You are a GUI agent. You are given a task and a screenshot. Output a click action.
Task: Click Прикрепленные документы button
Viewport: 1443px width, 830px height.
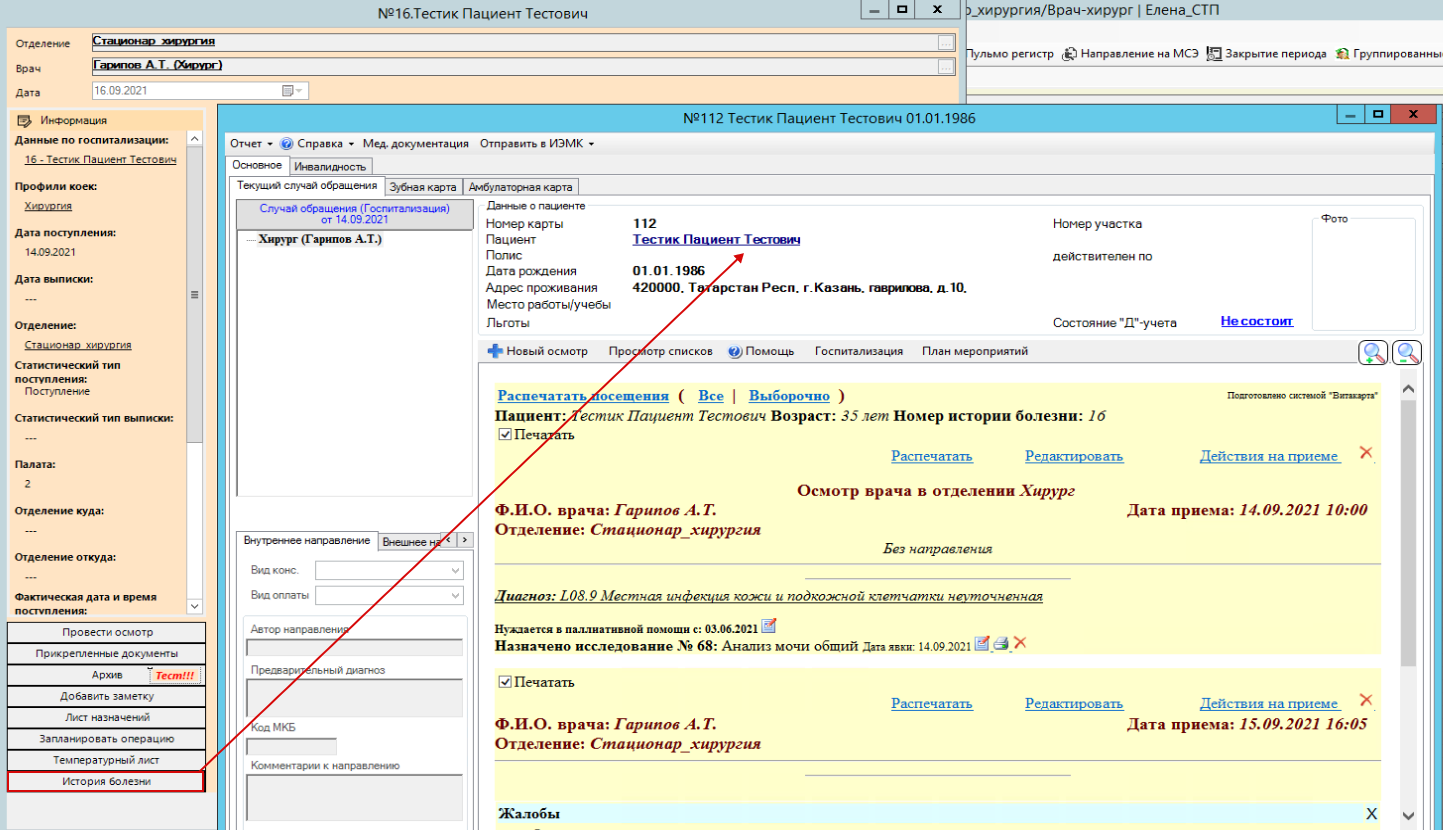coord(107,653)
